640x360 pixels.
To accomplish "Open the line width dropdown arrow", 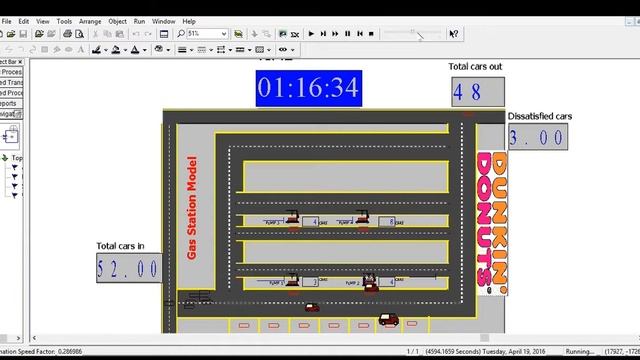I will click(x=191, y=50).
